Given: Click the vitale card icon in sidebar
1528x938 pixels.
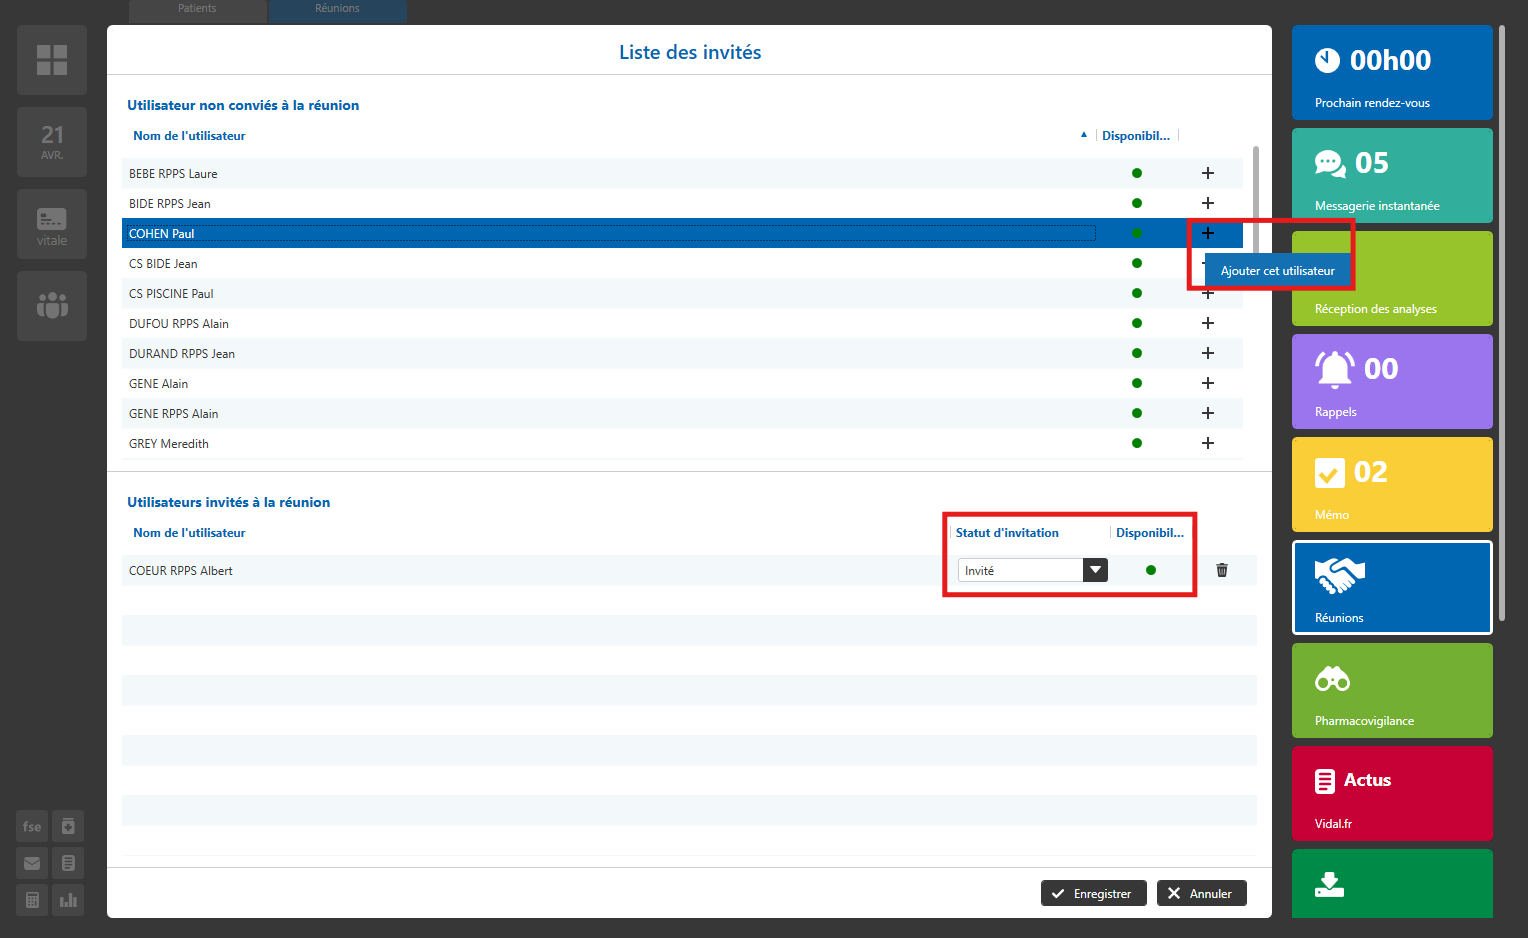Looking at the screenshot, I should 52,224.
